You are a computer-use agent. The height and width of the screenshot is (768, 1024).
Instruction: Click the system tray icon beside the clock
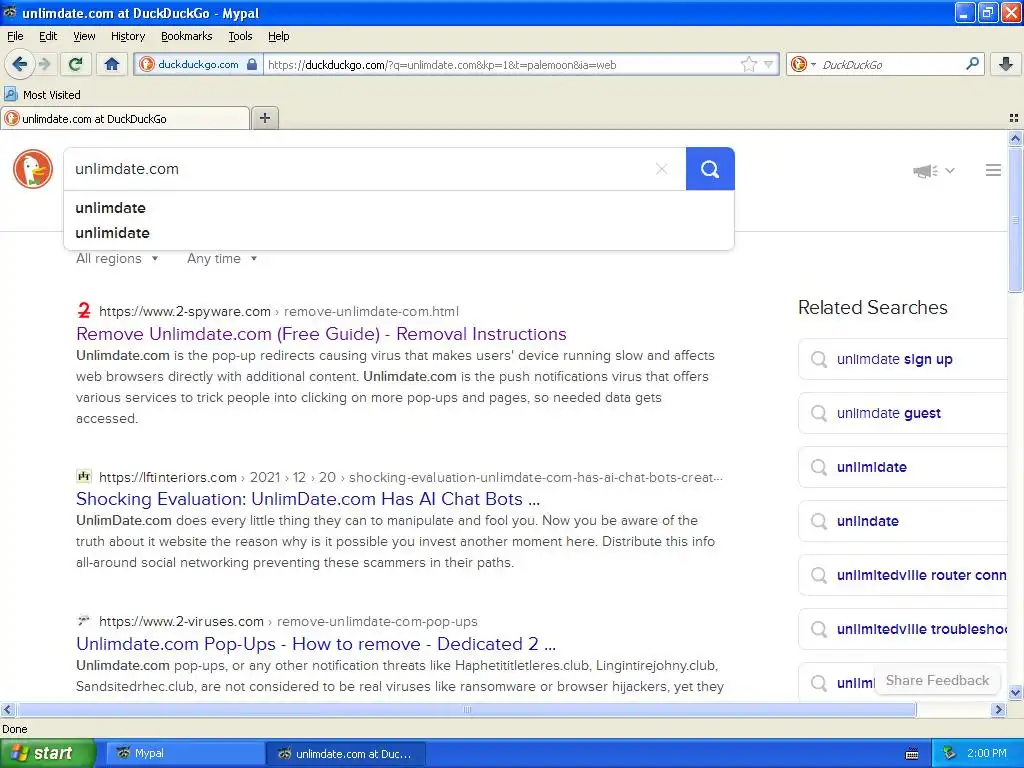tap(949, 754)
